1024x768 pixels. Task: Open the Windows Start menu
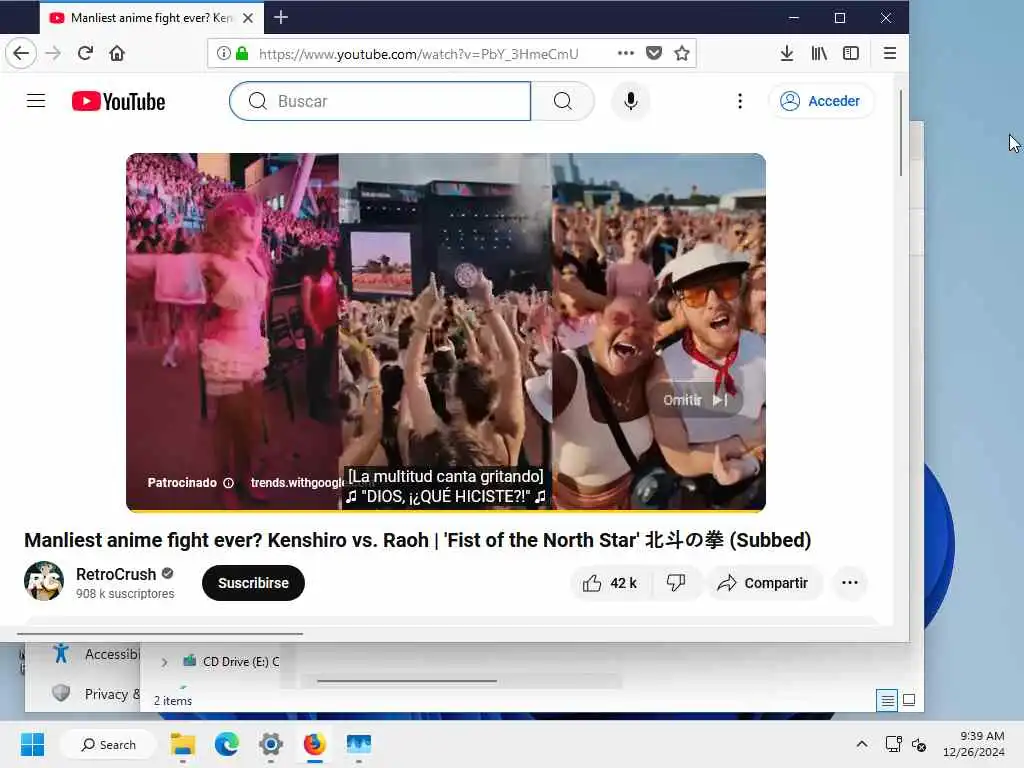[x=32, y=744]
